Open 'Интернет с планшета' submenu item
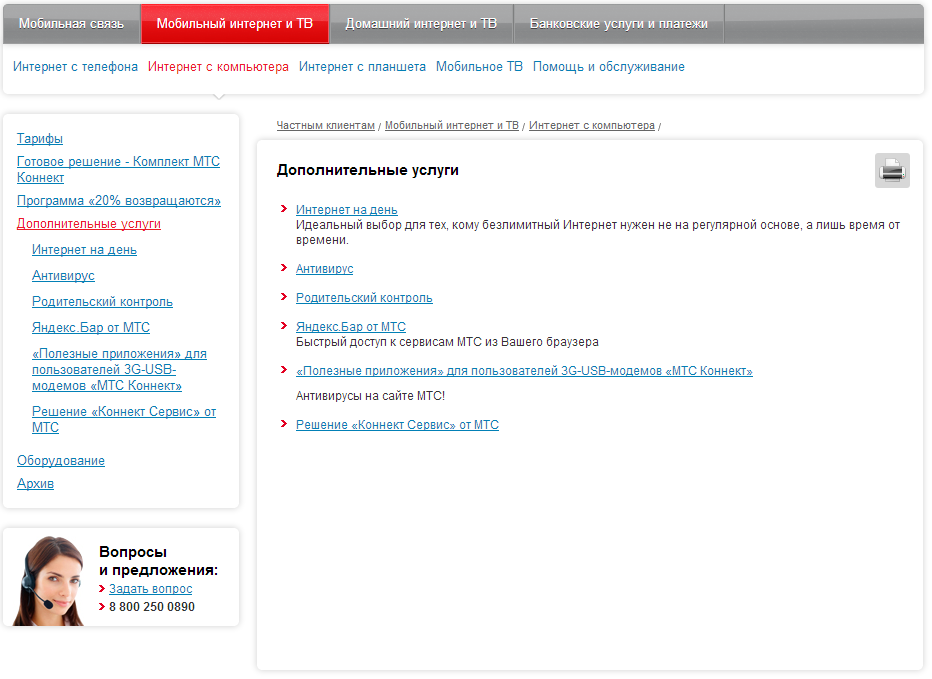Screen dimensions: 932x679 coord(363,67)
